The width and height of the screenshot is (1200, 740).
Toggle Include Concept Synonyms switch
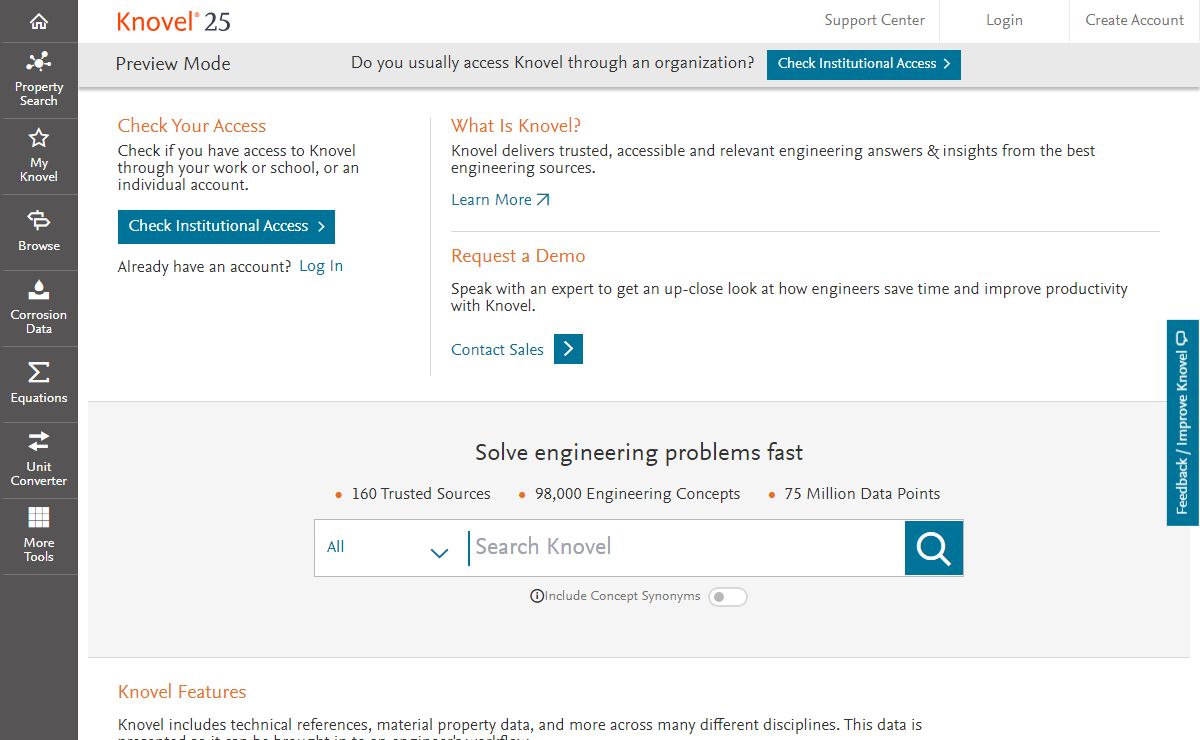[727, 597]
